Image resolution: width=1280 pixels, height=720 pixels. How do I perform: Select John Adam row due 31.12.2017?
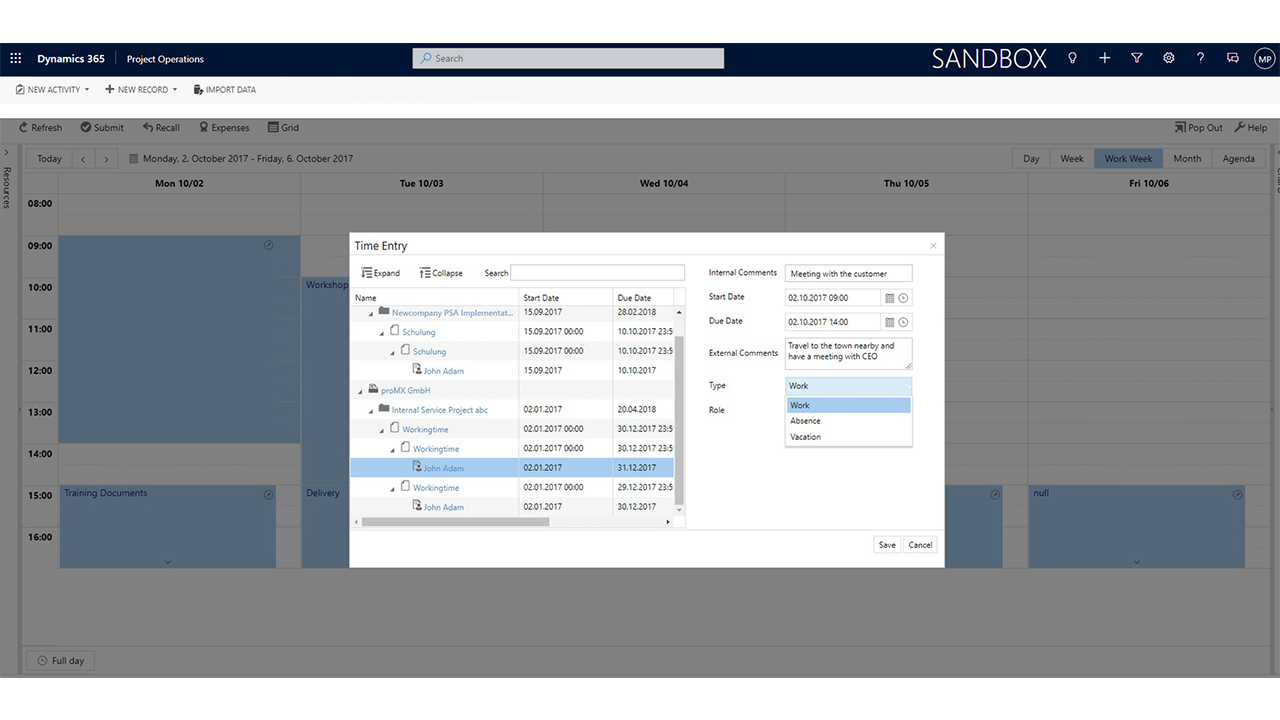click(x=512, y=468)
